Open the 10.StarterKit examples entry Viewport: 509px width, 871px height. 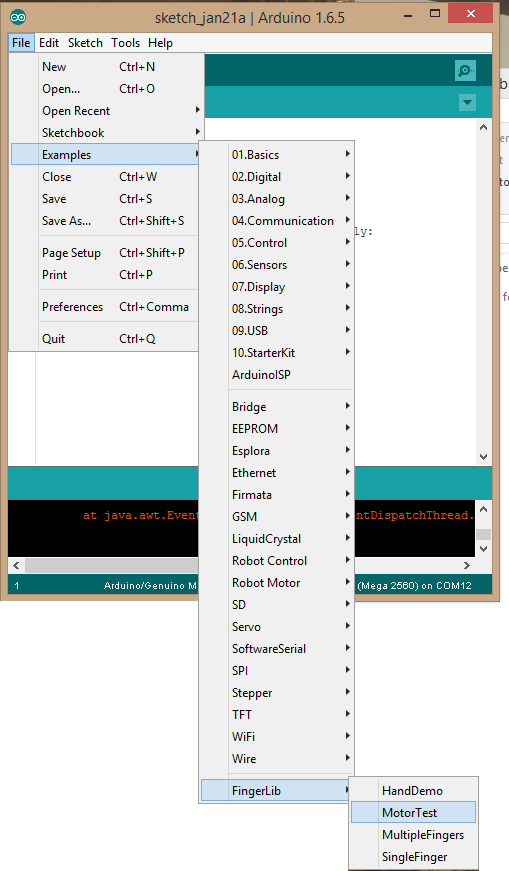277,353
